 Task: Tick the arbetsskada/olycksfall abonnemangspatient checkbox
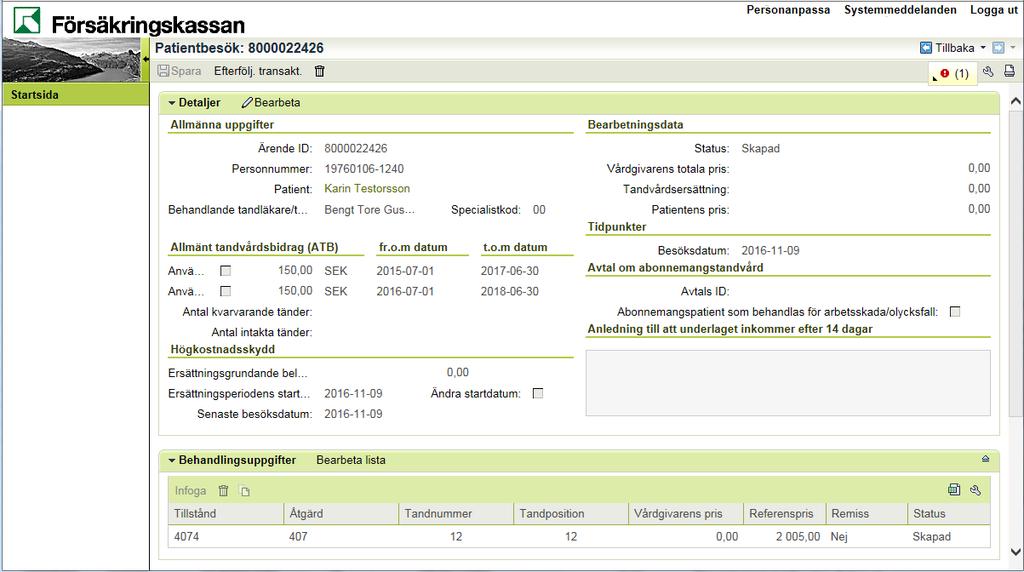pos(955,311)
